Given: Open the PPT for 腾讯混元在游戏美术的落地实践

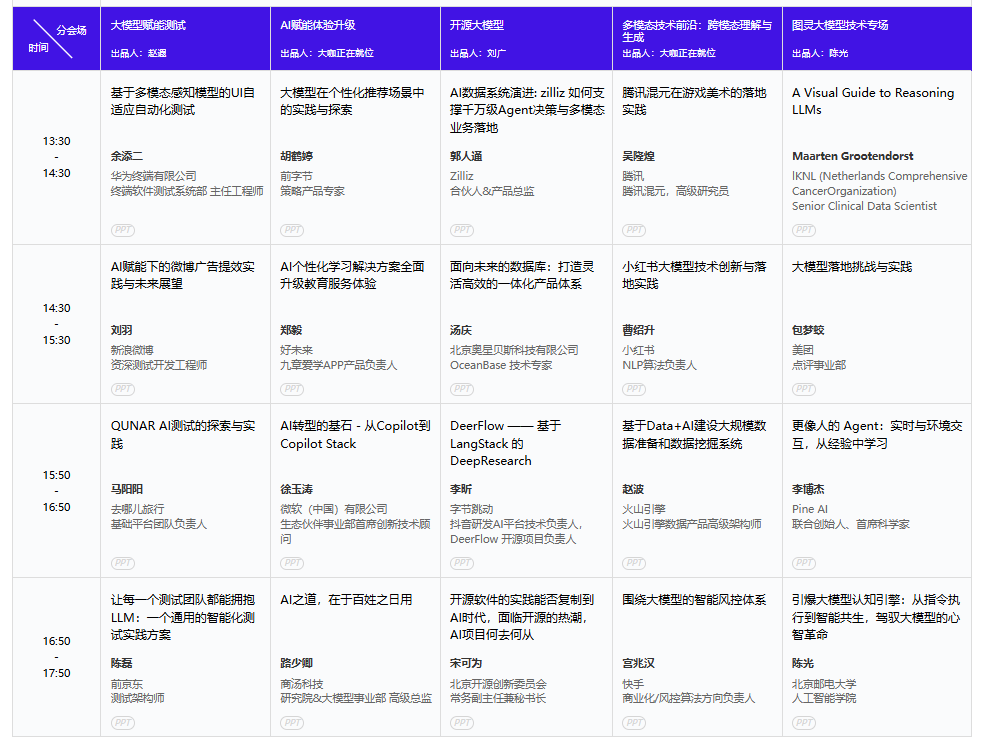Looking at the screenshot, I should pyautogui.click(x=634, y=230).
